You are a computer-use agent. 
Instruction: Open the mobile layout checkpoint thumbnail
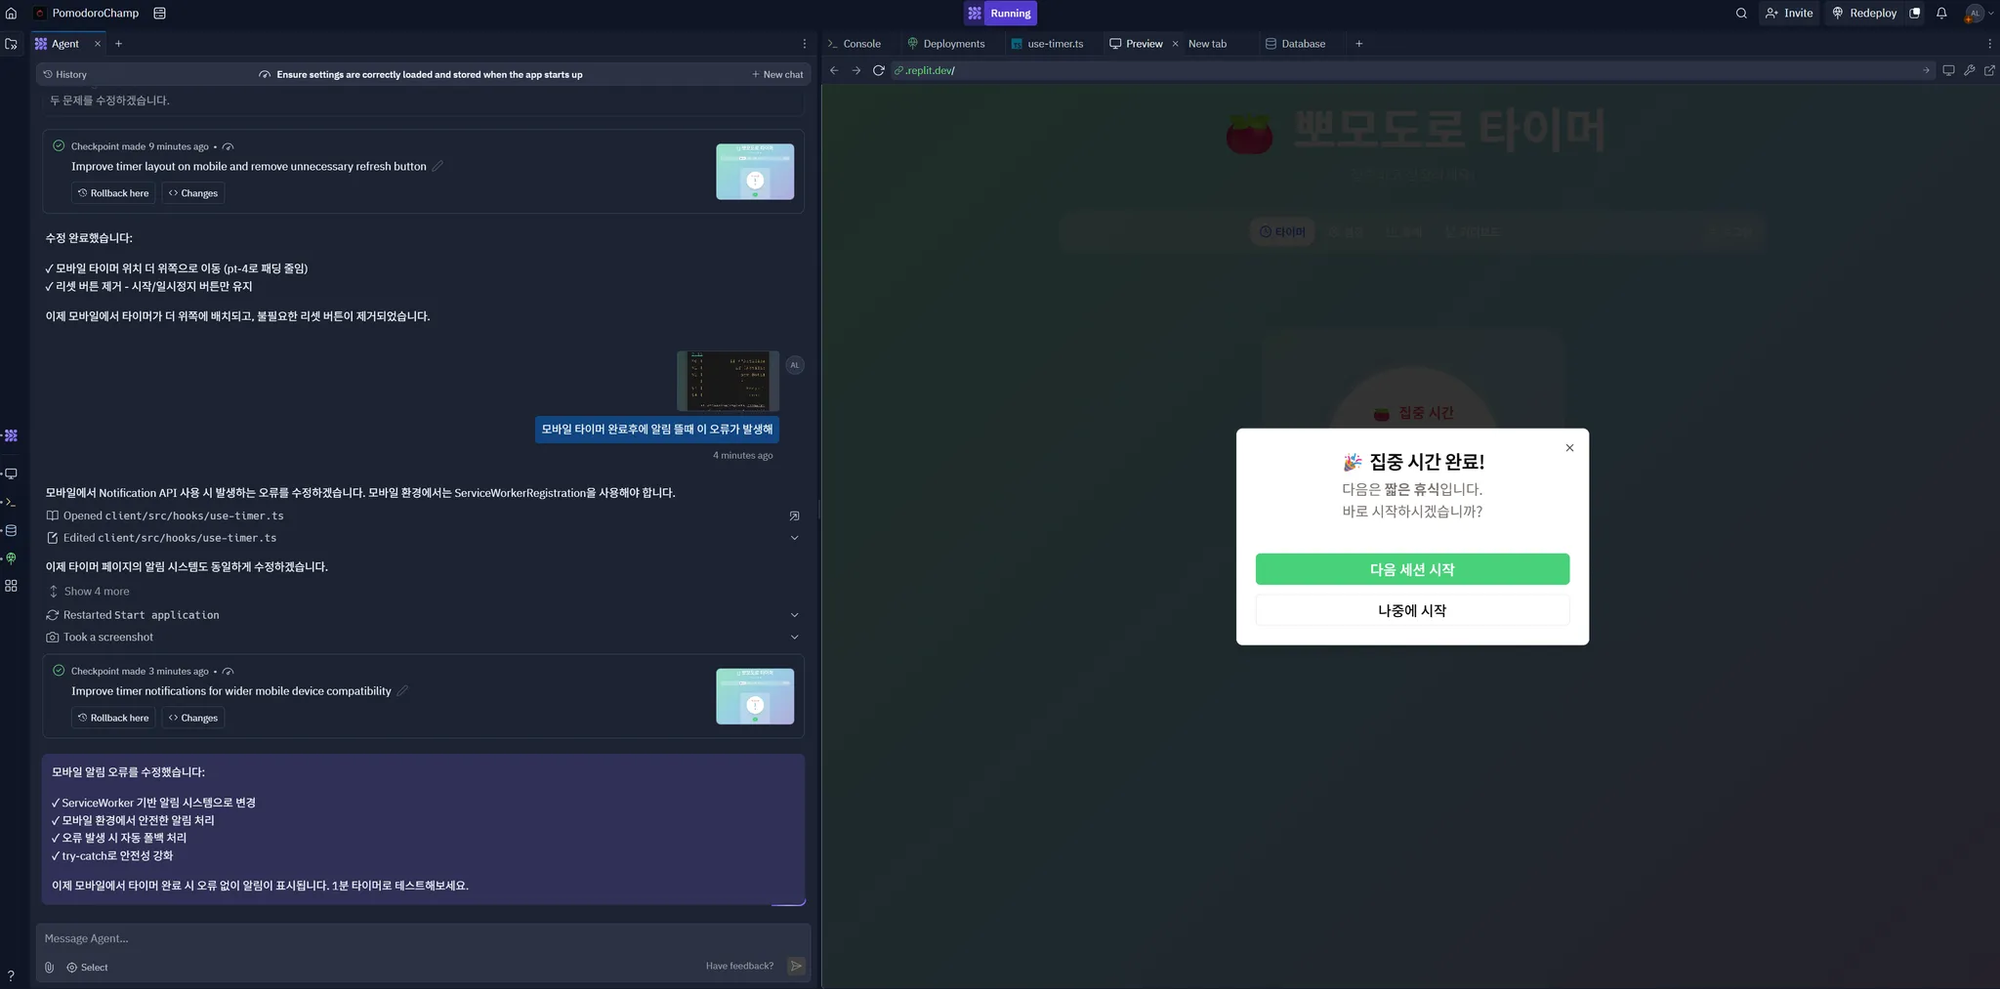click(755, 171)
